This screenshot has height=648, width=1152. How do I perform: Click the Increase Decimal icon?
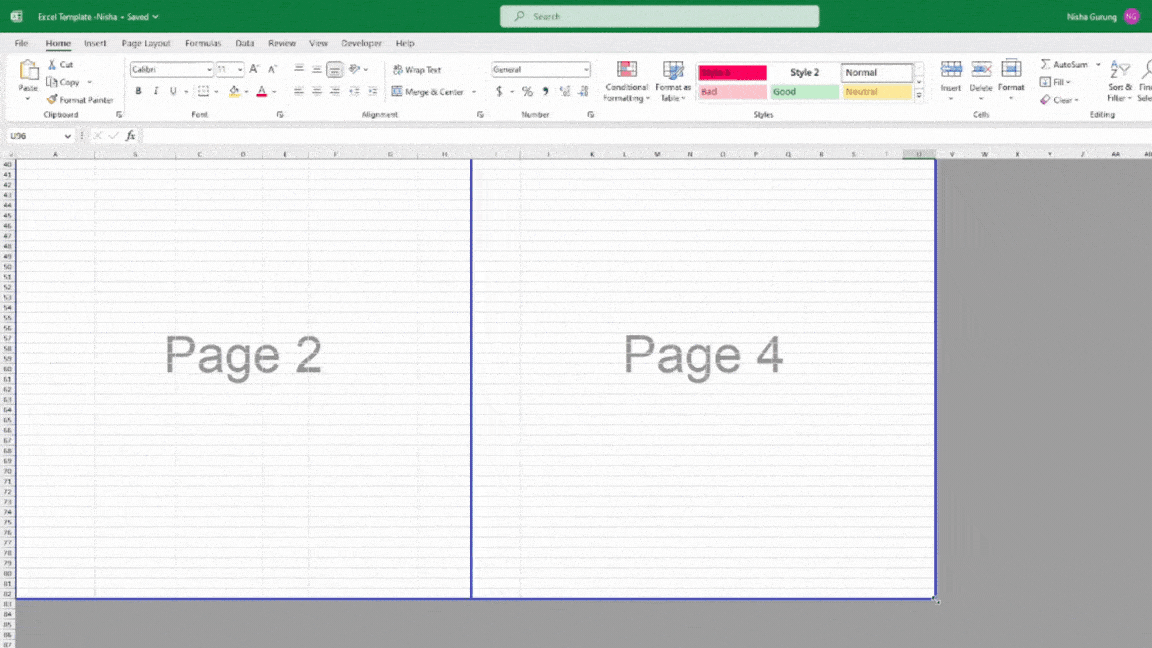[x=564, y=91]
